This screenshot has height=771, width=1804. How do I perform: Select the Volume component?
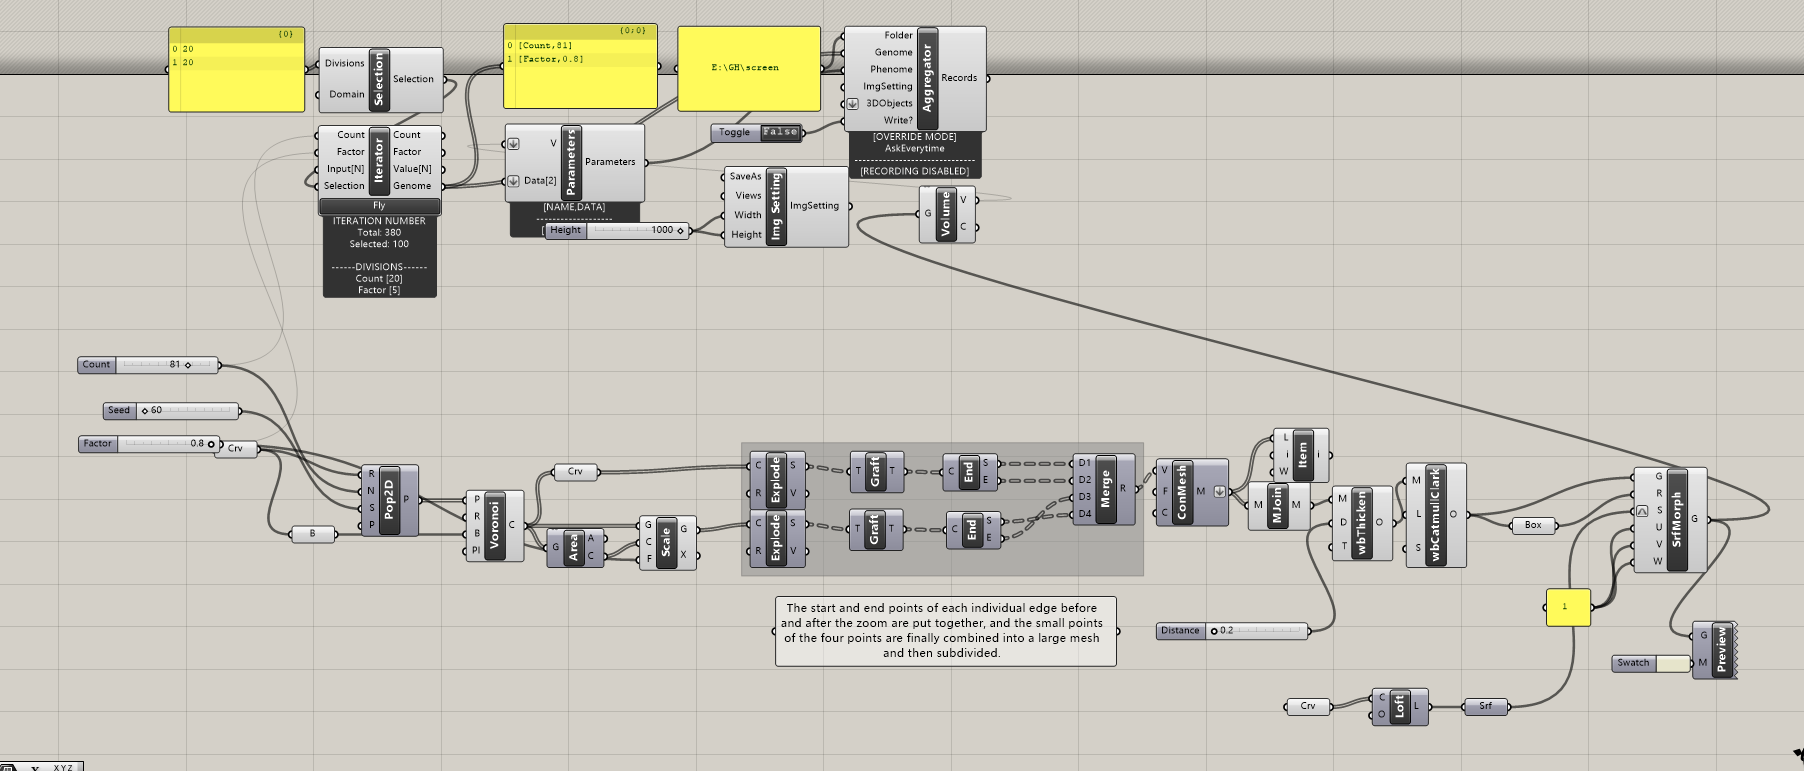tap(945, 213)
